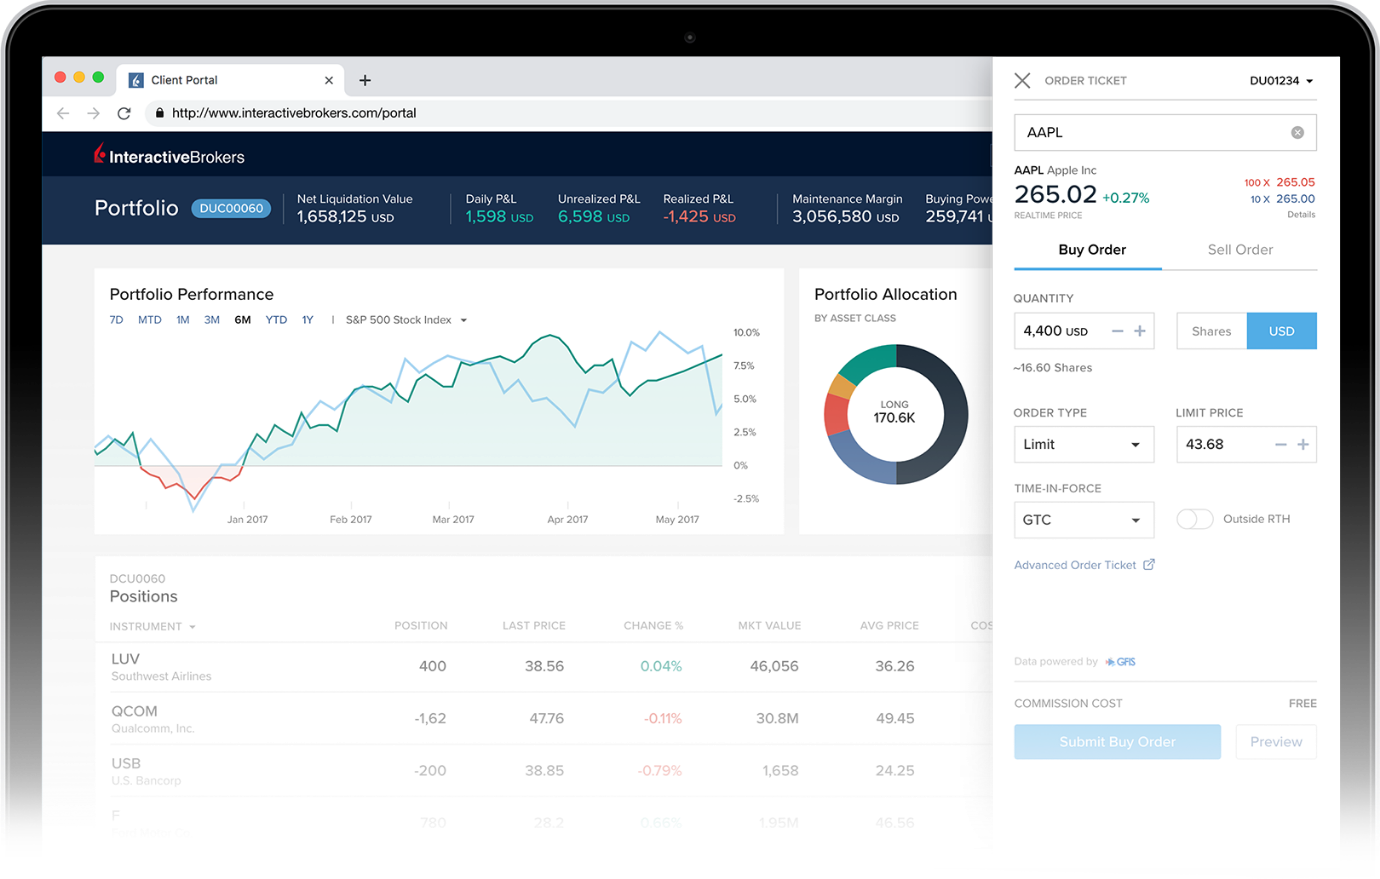
Task: Click the InteractiveBrokers logo
Action: (x=169, y=155)
